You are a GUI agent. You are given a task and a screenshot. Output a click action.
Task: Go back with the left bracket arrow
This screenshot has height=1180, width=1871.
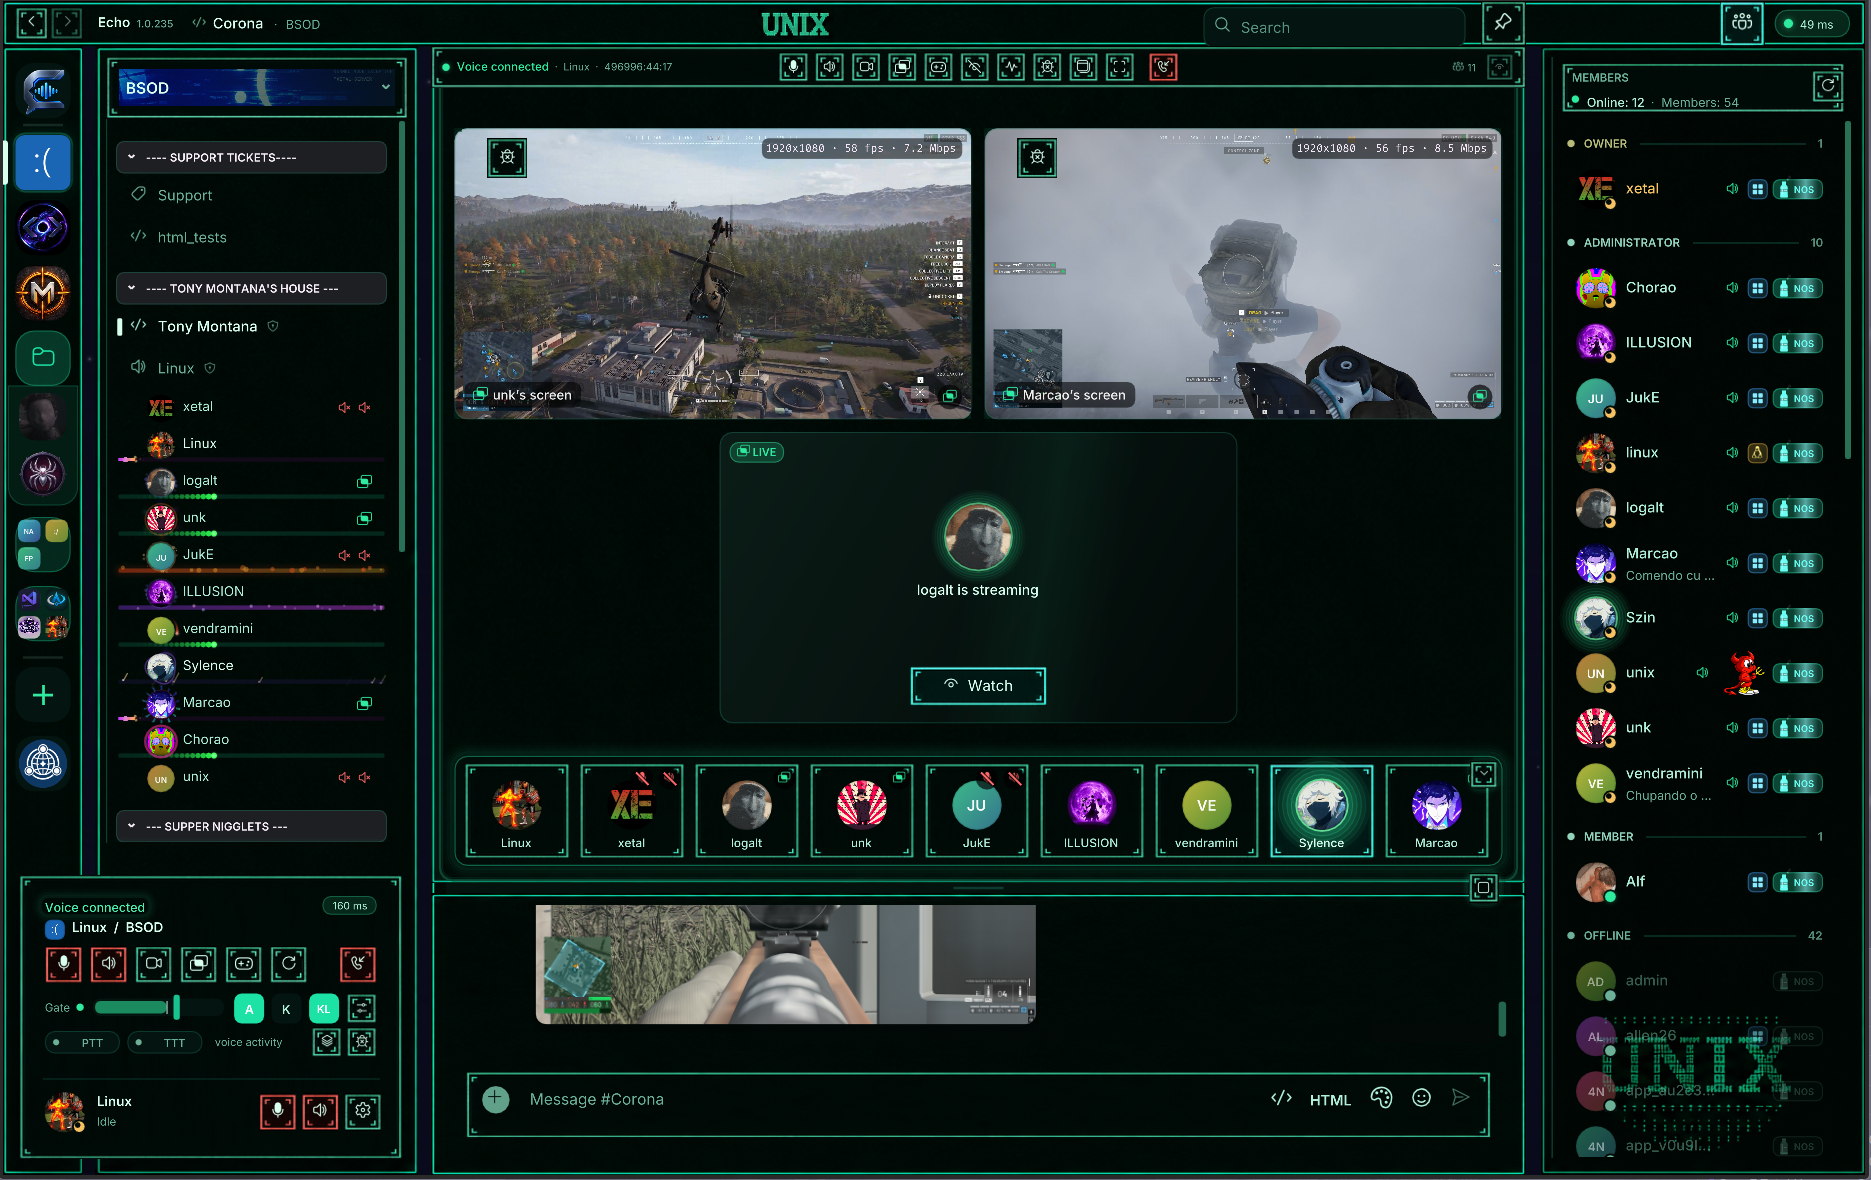pyautogui.click(x=32, y=23)
